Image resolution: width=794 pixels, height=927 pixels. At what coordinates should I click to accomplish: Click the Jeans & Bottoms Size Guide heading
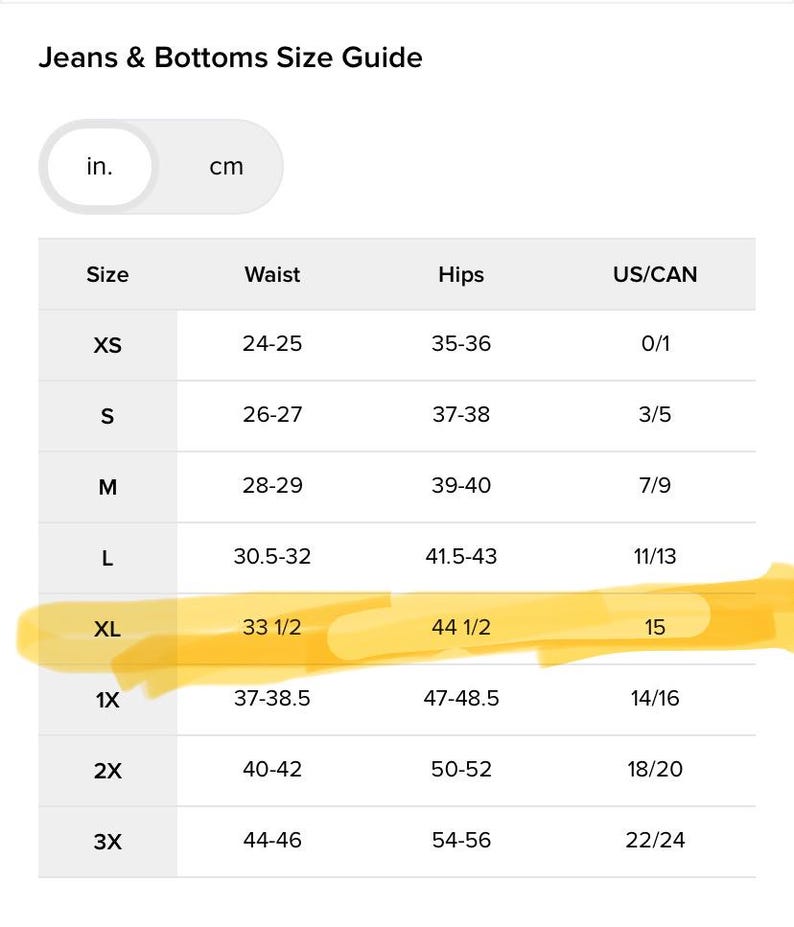(x=231, y=57)
